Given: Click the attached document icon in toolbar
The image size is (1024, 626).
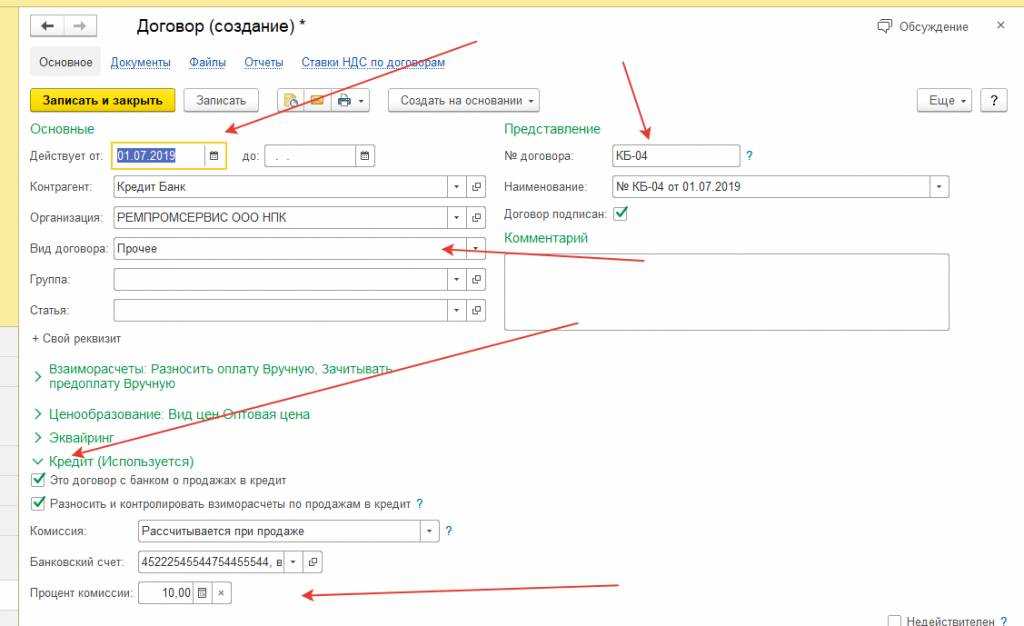Looking at the screenshot, I should 291,101.
